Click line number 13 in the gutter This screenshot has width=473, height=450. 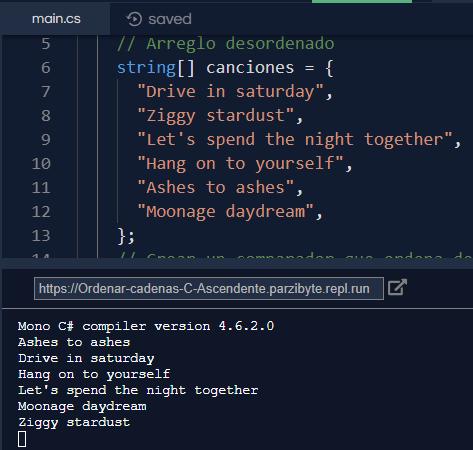[x=41, y=236]
